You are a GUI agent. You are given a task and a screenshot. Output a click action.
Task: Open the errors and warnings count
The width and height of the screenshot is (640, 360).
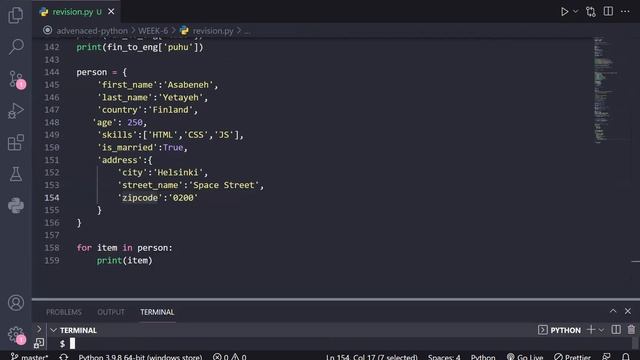tap(229, 357)
